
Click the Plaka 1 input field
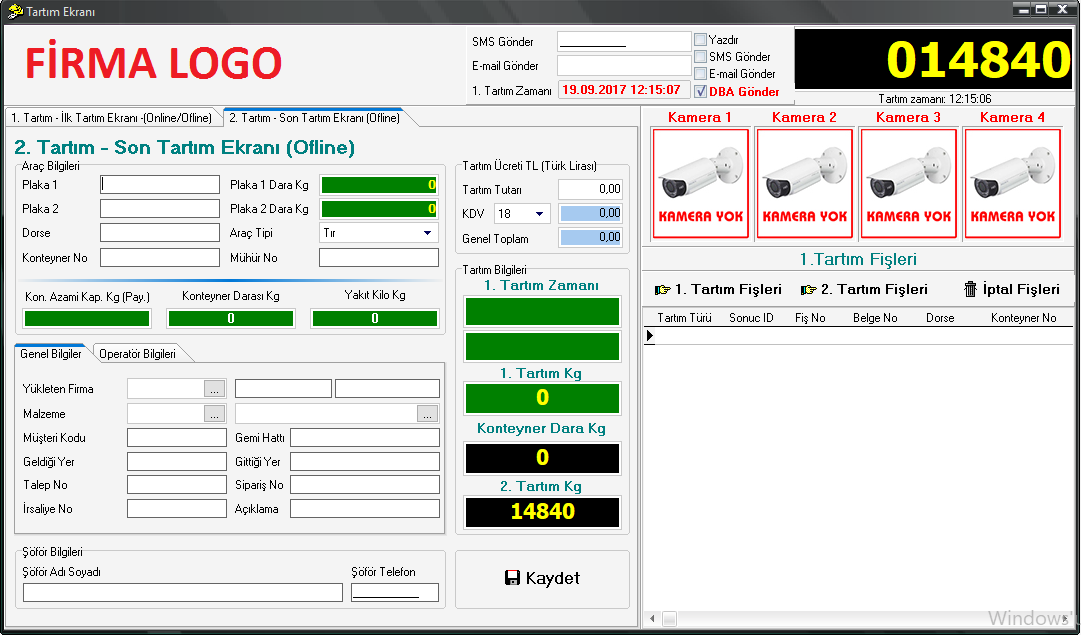pyautogui.click(x=160, y=185)
